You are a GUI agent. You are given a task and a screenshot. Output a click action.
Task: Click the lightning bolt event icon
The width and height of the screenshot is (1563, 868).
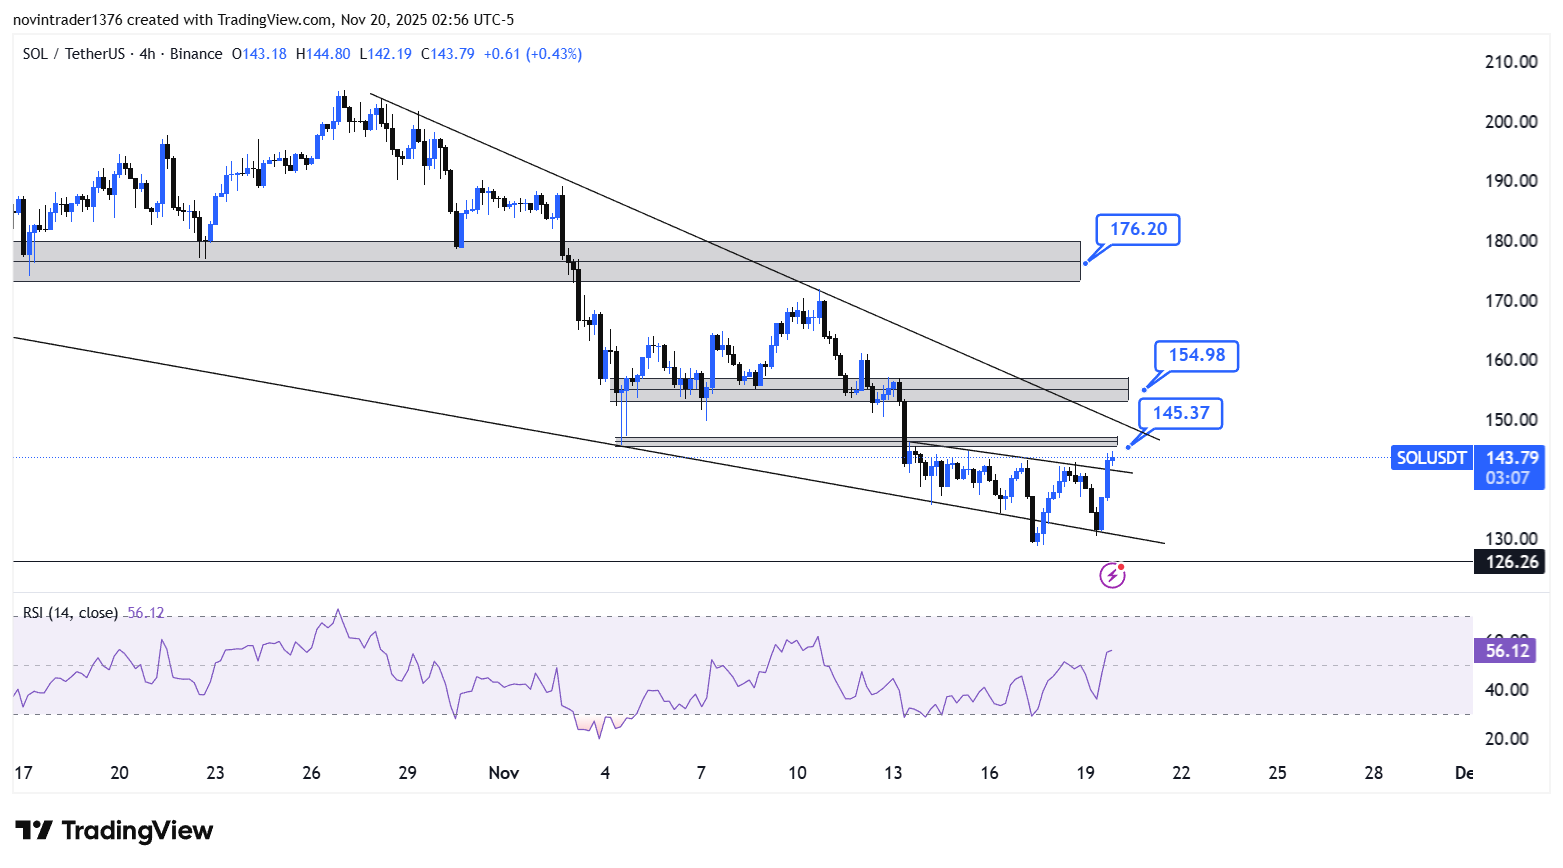tap(1112, 575)
